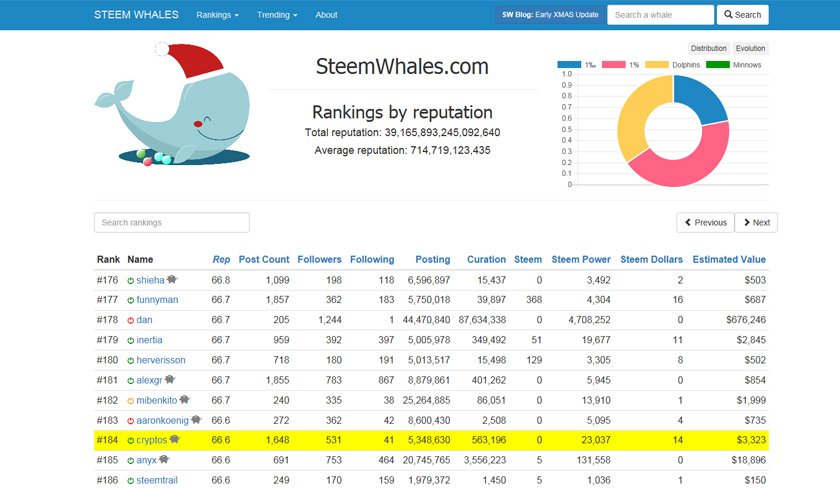840x490 pixels.
Task: Click the orange power icon beside mibenkito
Action: pyautogui.click(x=130, y=401)
